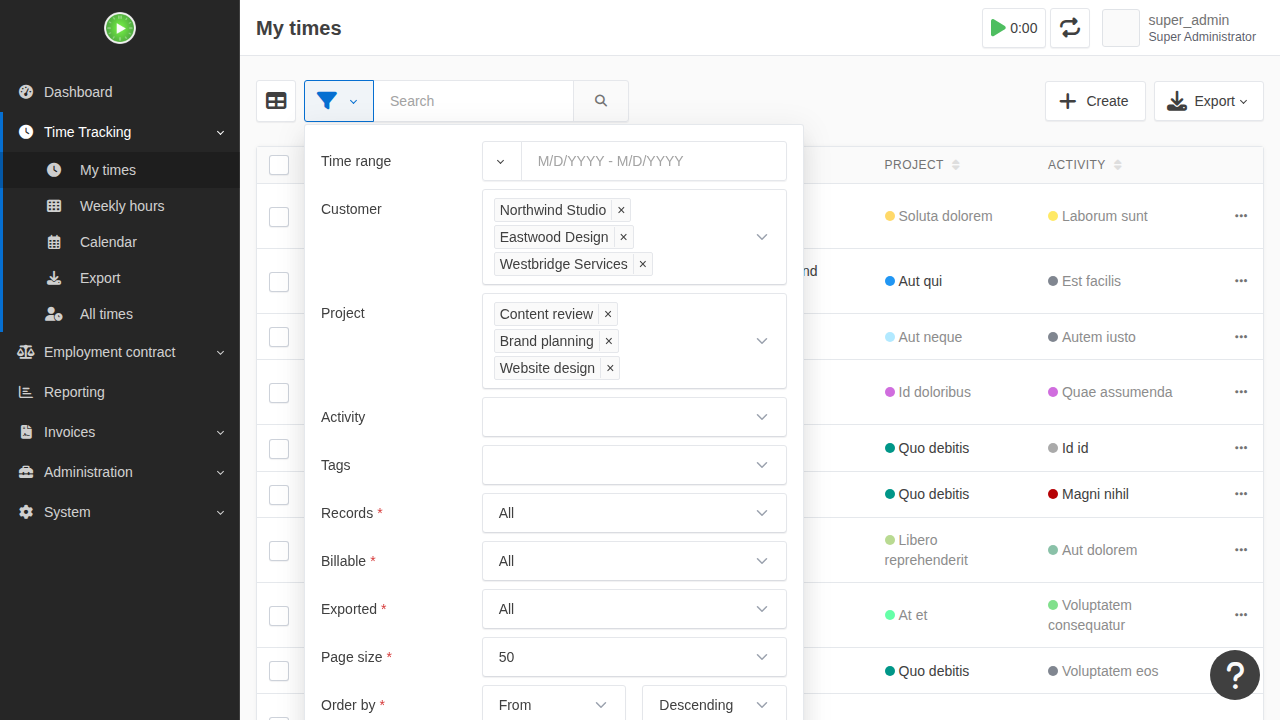Open row actions for Laborum sunt entry
This screenshot has height=720, width=1280.
(x=1241, y=216)
